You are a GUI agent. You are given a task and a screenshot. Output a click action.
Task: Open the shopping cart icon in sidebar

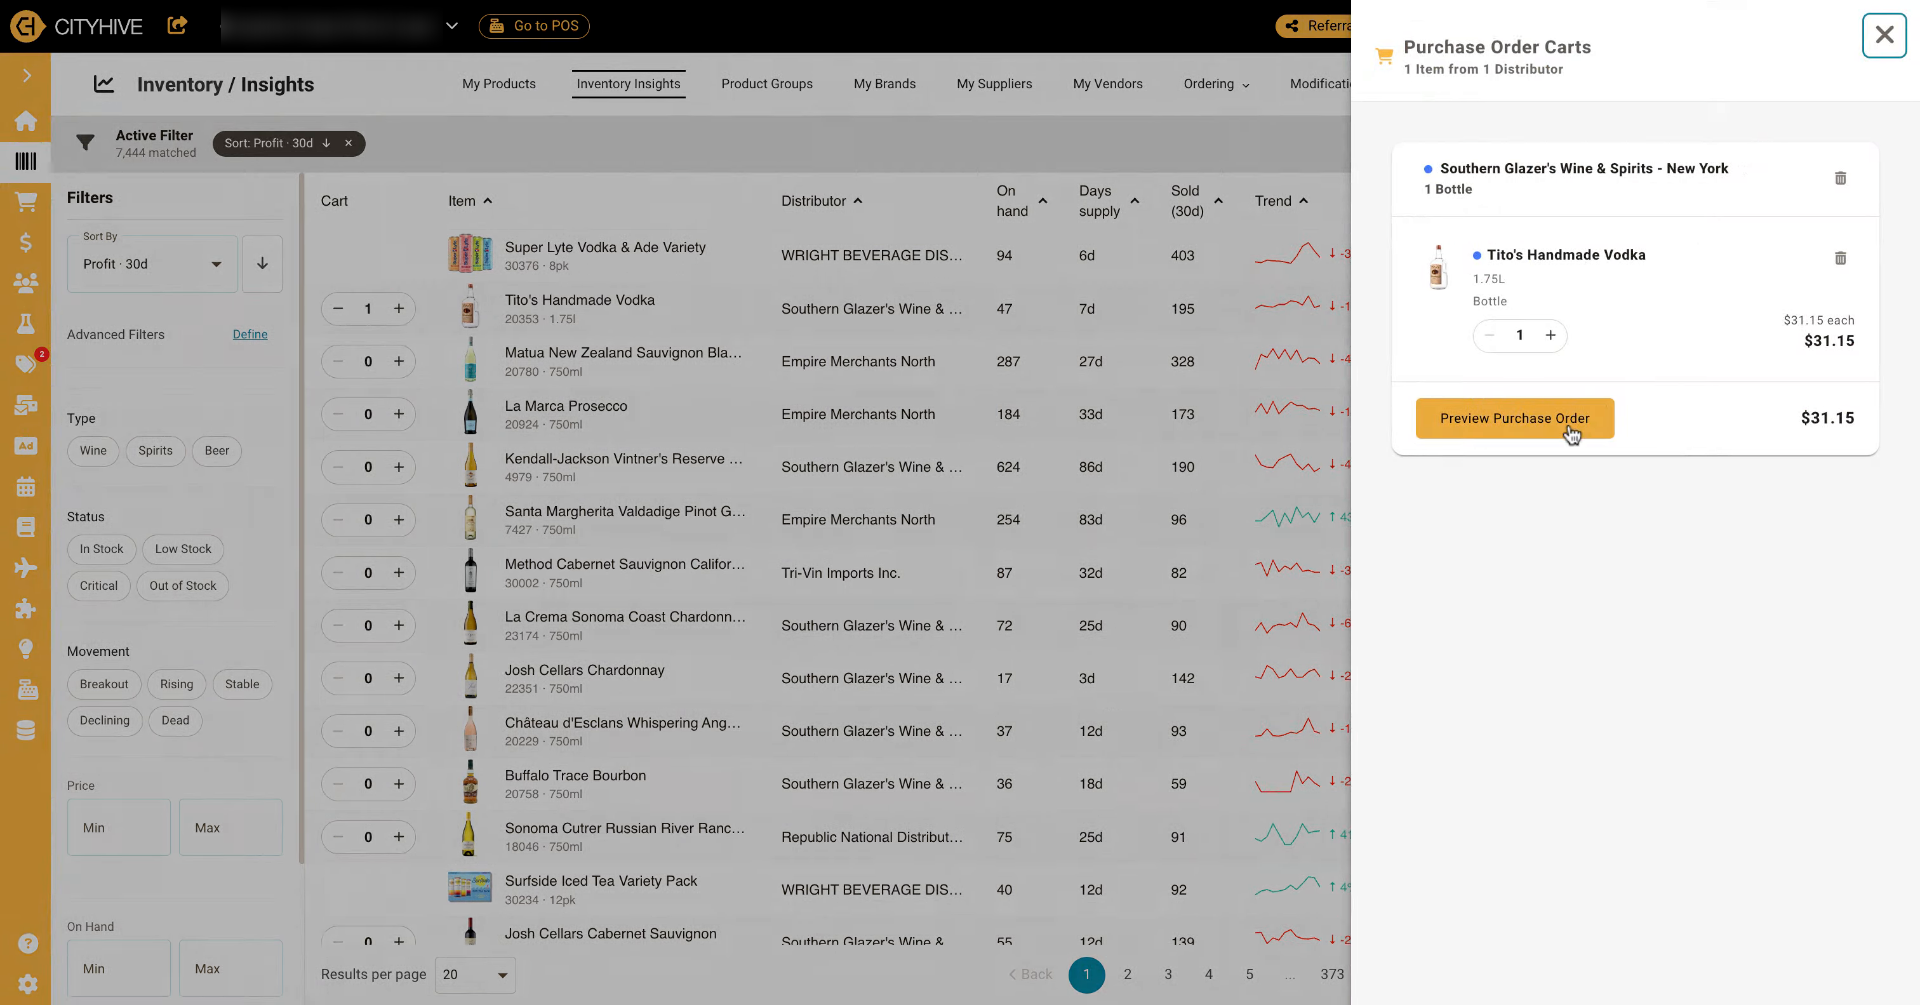(x=26, y=201)
